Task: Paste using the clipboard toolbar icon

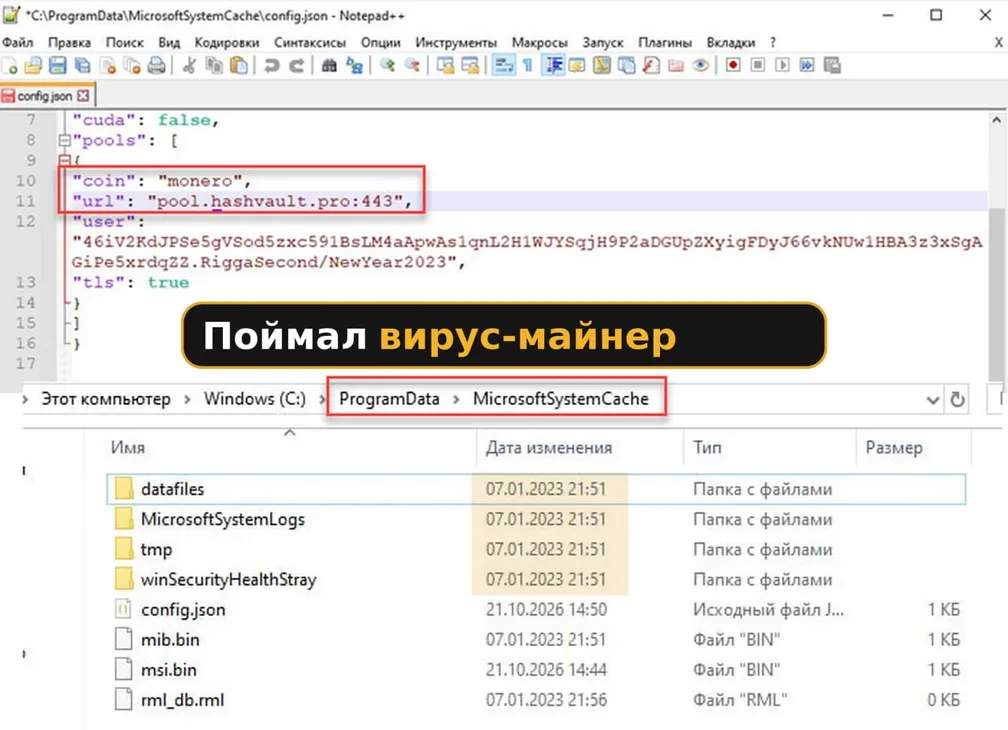Action: [x=238, y=66]
